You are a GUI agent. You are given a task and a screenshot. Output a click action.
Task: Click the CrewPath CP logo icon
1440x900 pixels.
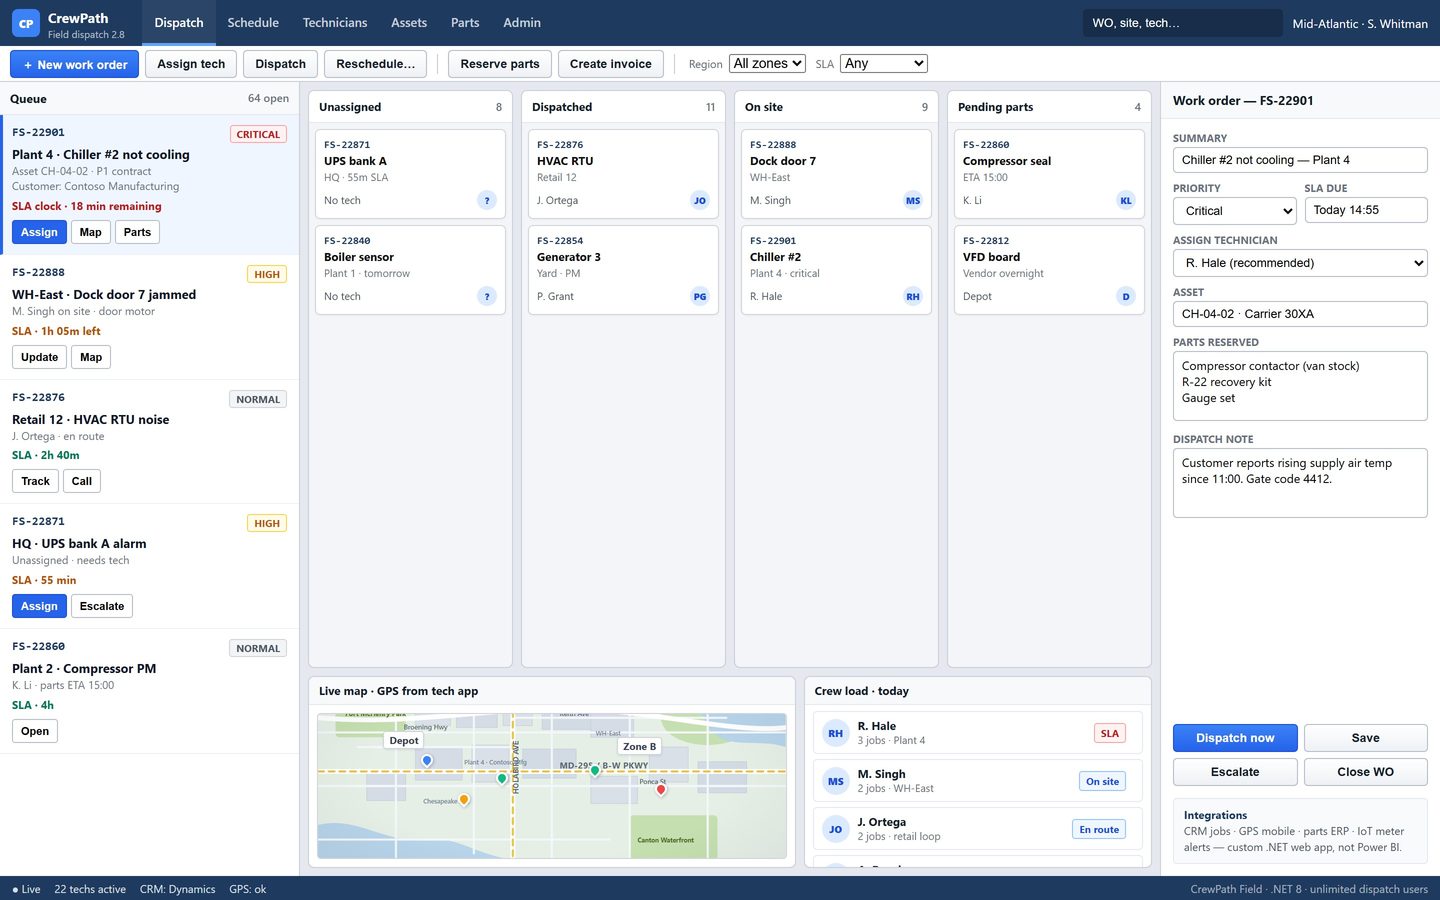tap(26, 23)
